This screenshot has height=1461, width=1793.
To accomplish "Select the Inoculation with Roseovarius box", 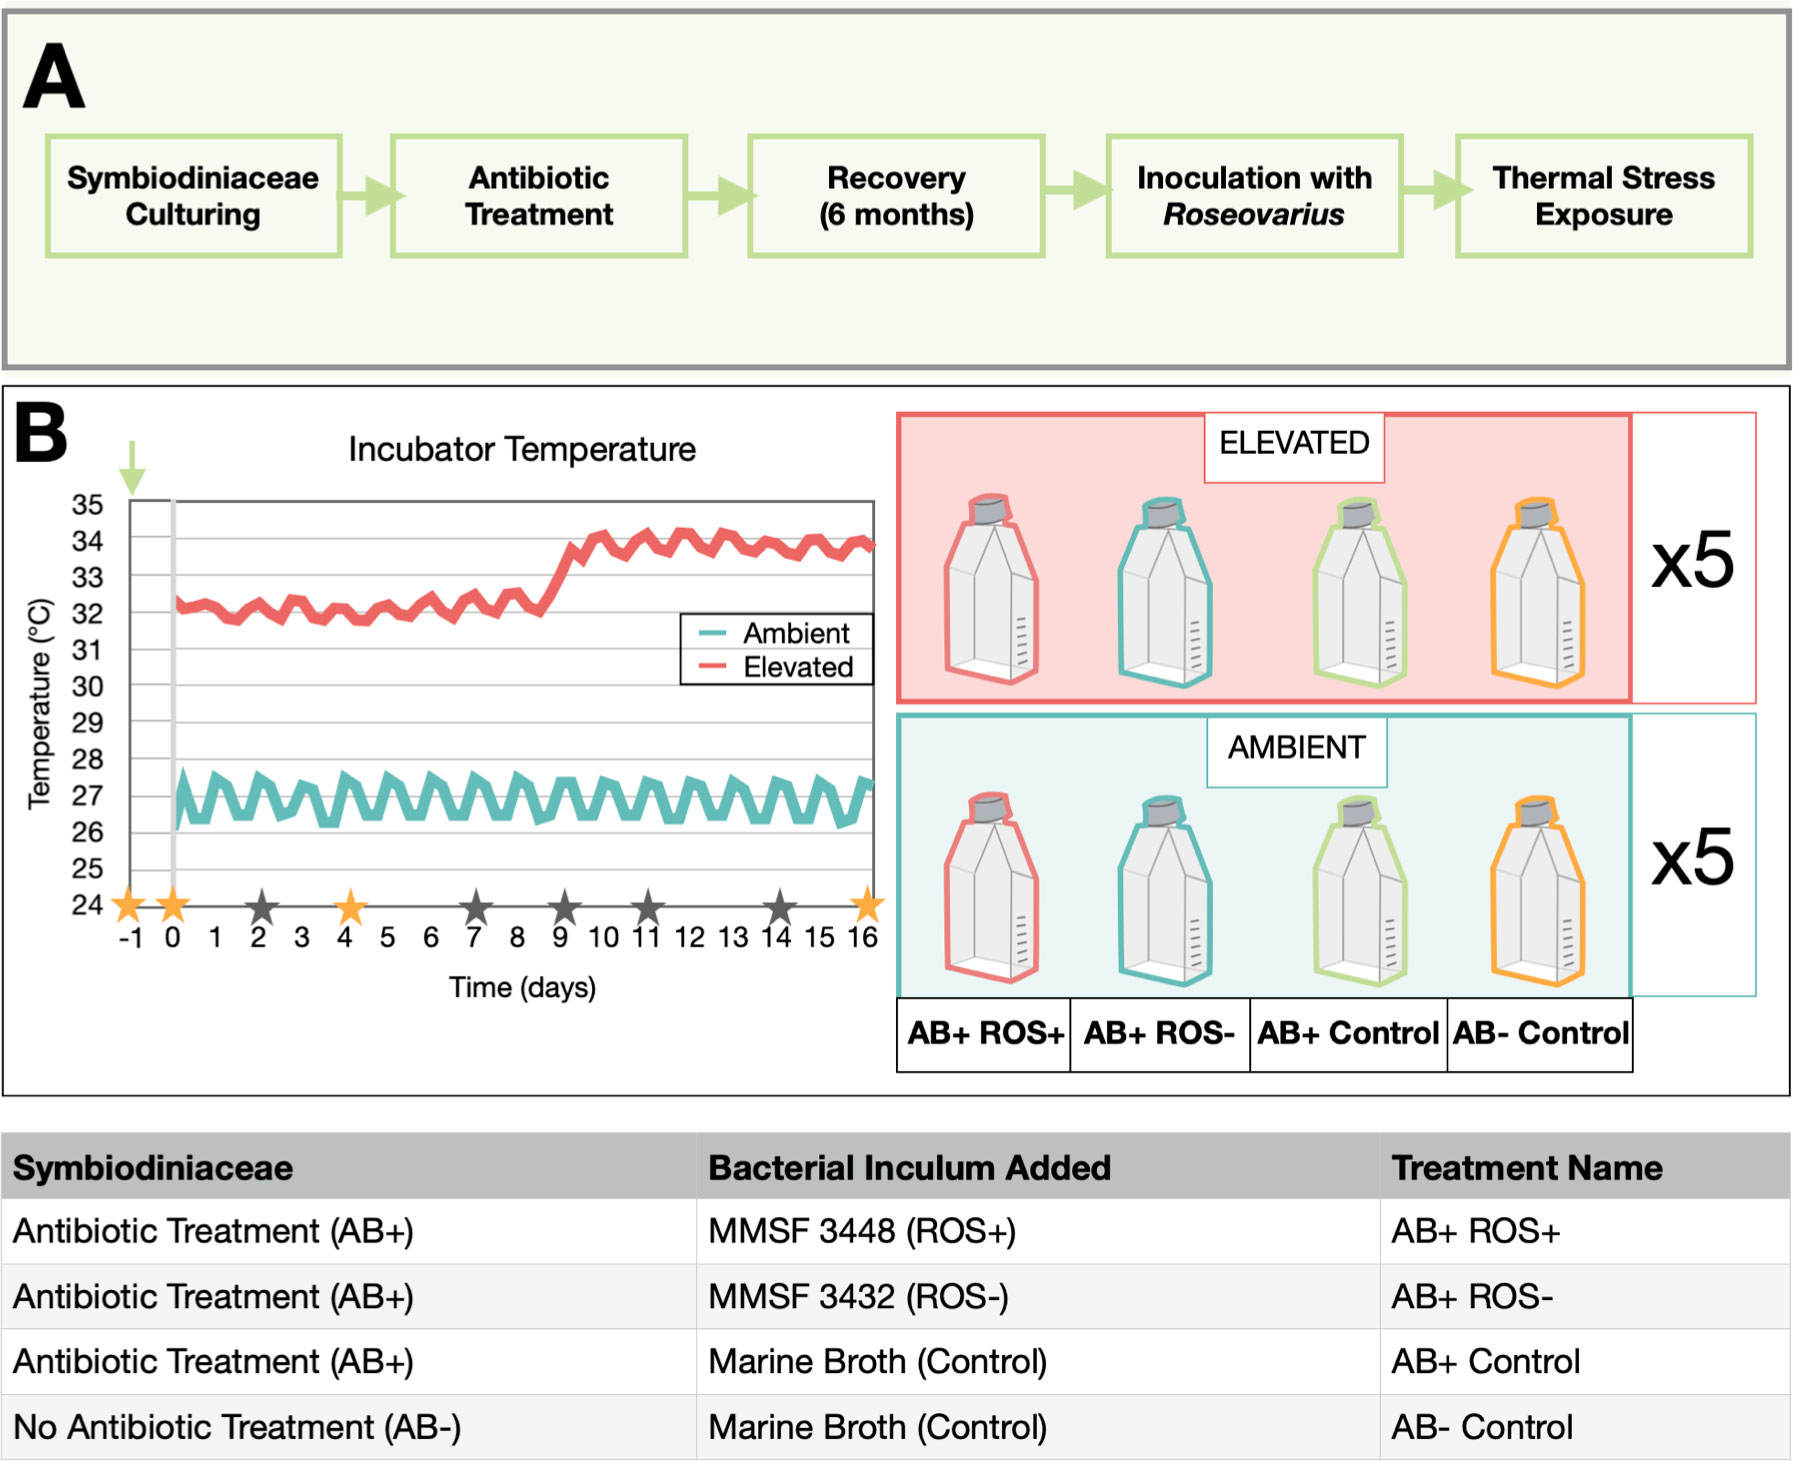I will [x=1254, y=196].
